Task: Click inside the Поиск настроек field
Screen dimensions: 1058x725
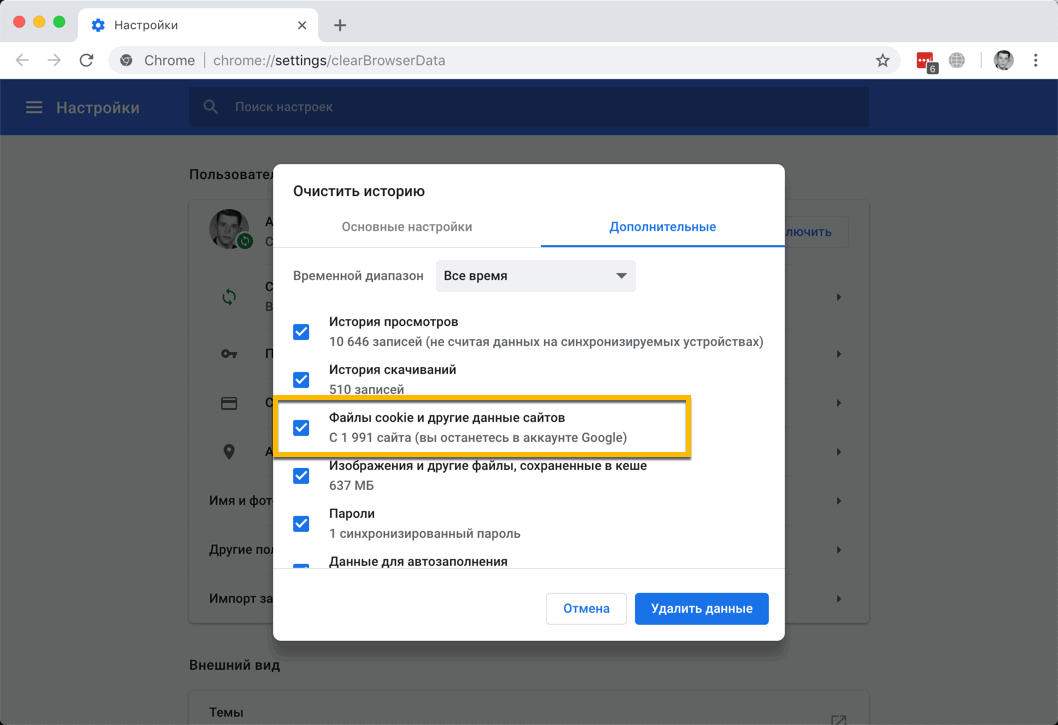Action: click(x=400, y=107)
